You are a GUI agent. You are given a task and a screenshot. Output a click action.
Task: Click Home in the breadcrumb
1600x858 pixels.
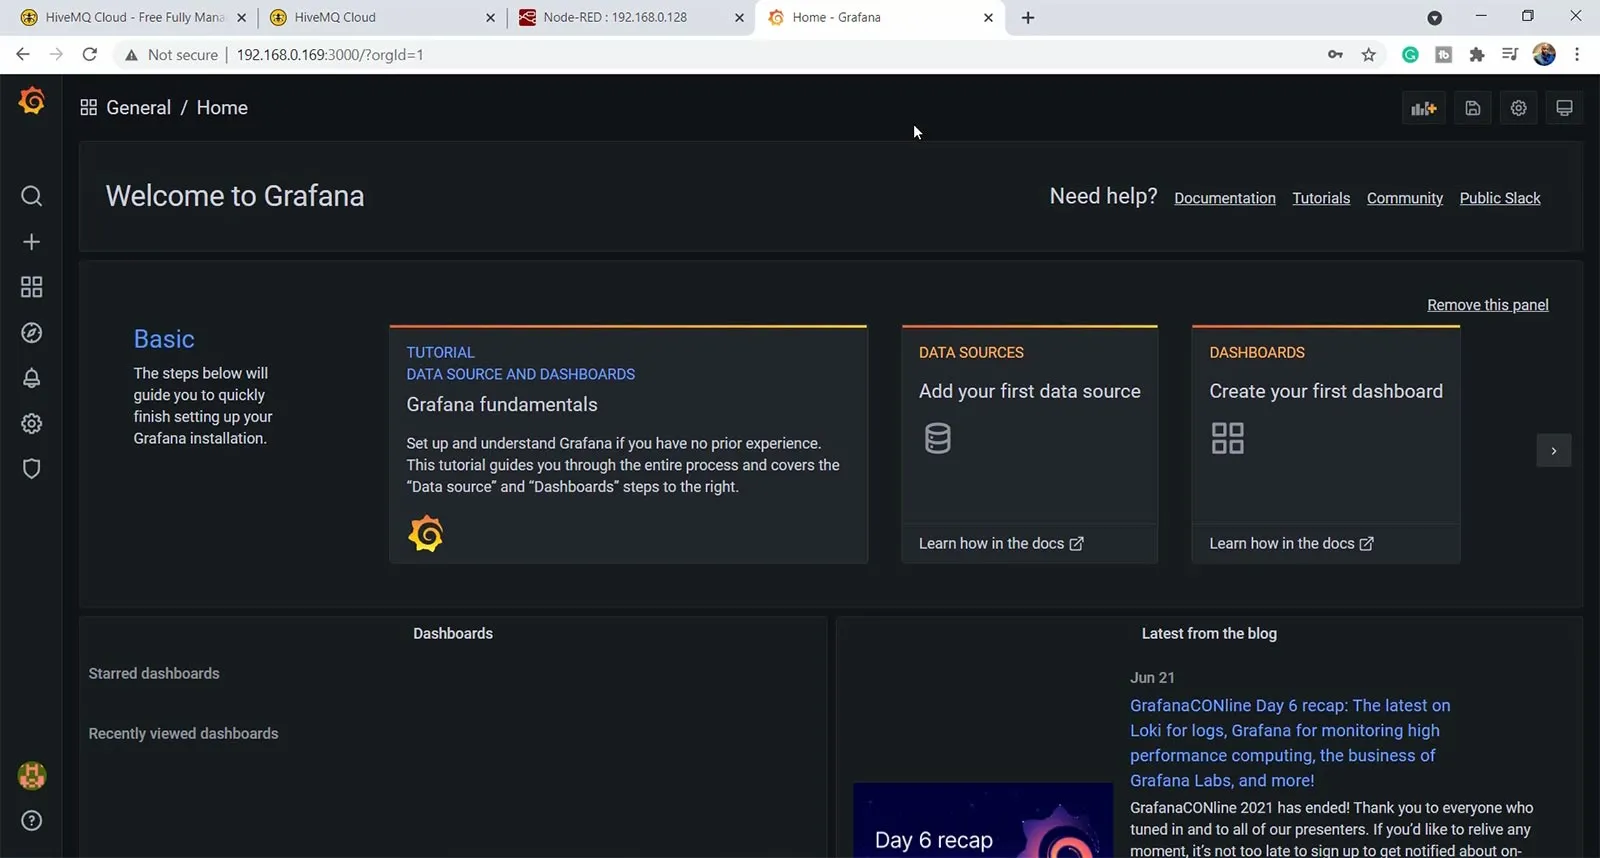222,108
